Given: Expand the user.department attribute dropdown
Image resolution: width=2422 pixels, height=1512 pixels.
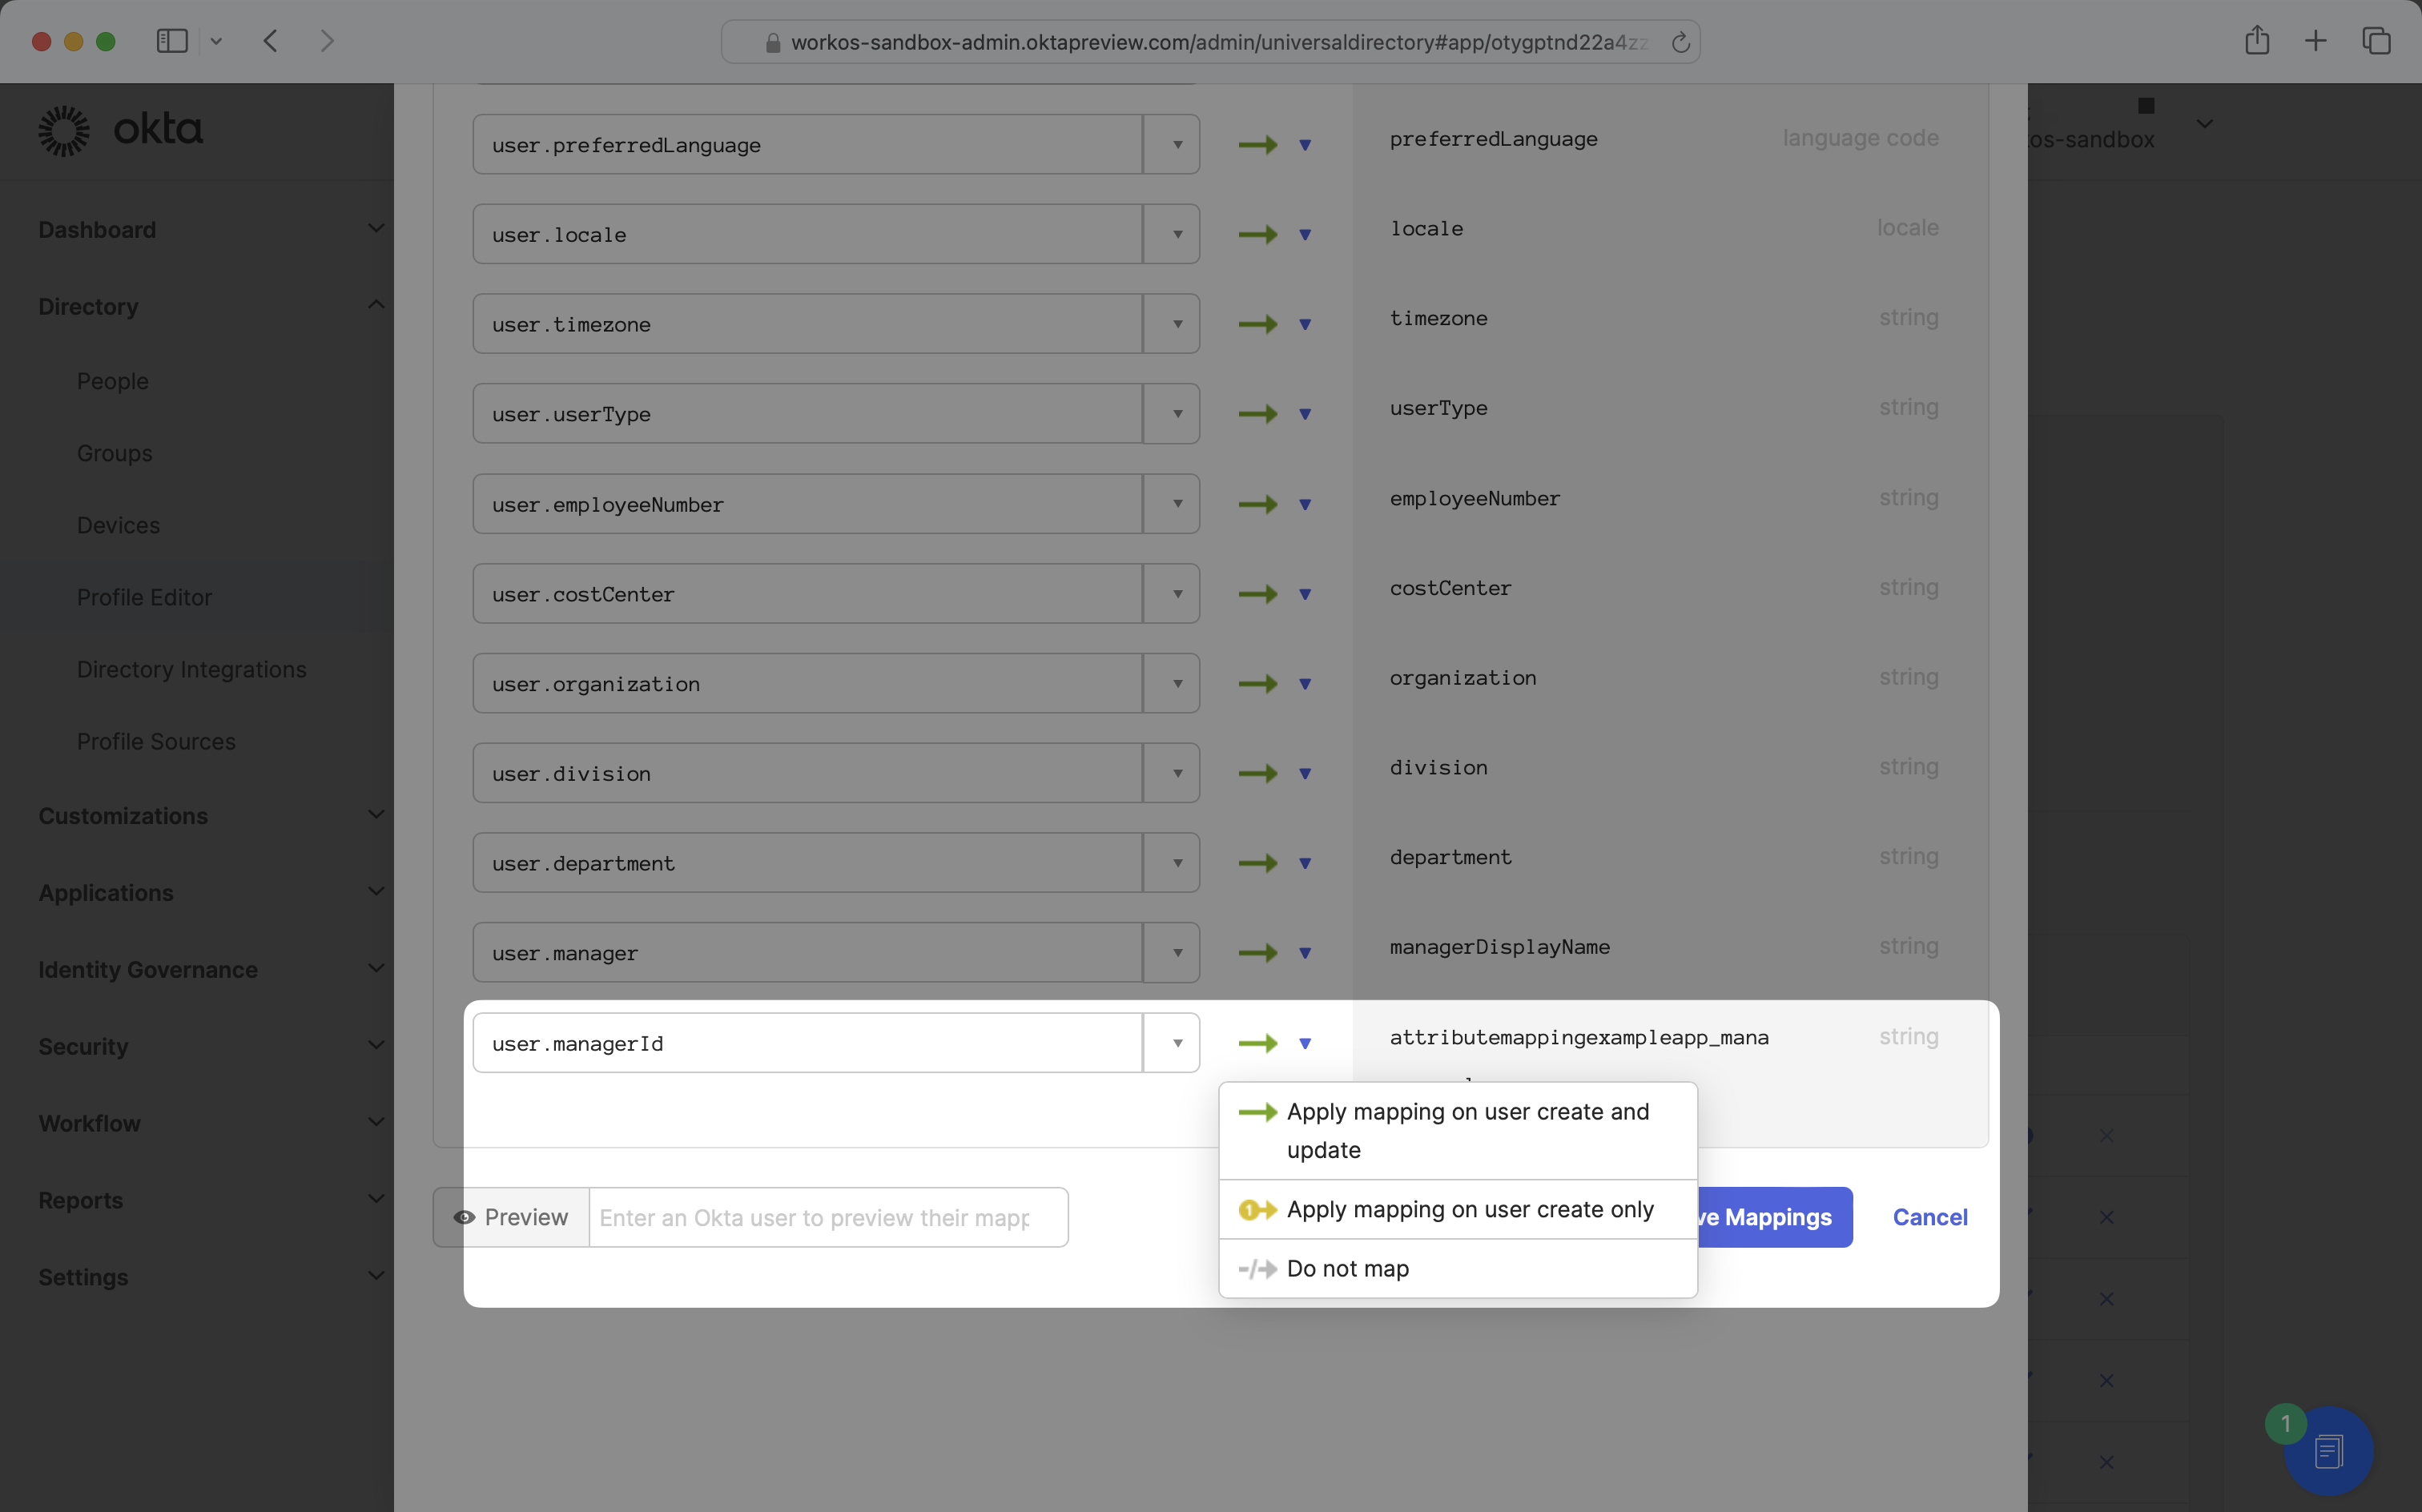Looking at the screenshot, I should [x=1177, y=863].
